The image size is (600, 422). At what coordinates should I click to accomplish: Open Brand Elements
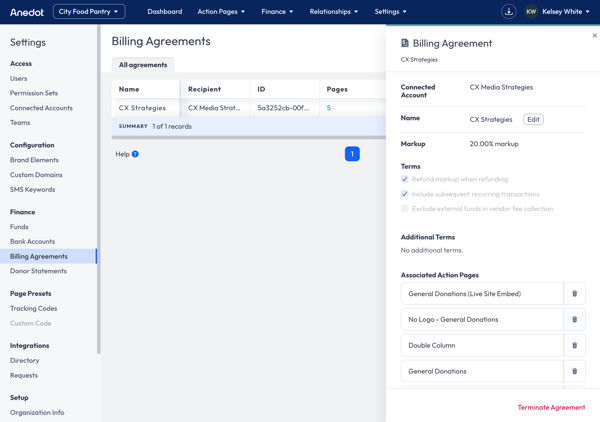tap(34, 160)
